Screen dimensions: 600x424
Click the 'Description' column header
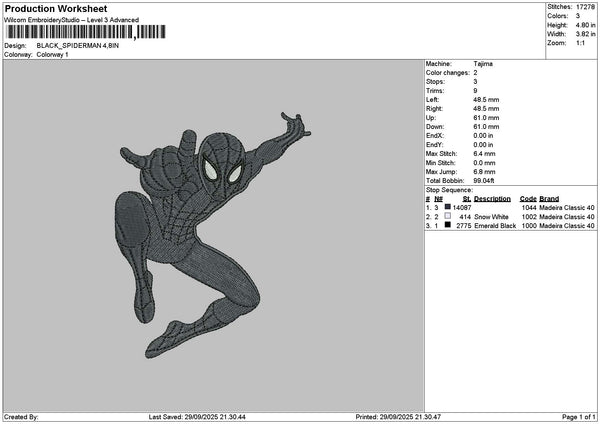pos(492,199)
